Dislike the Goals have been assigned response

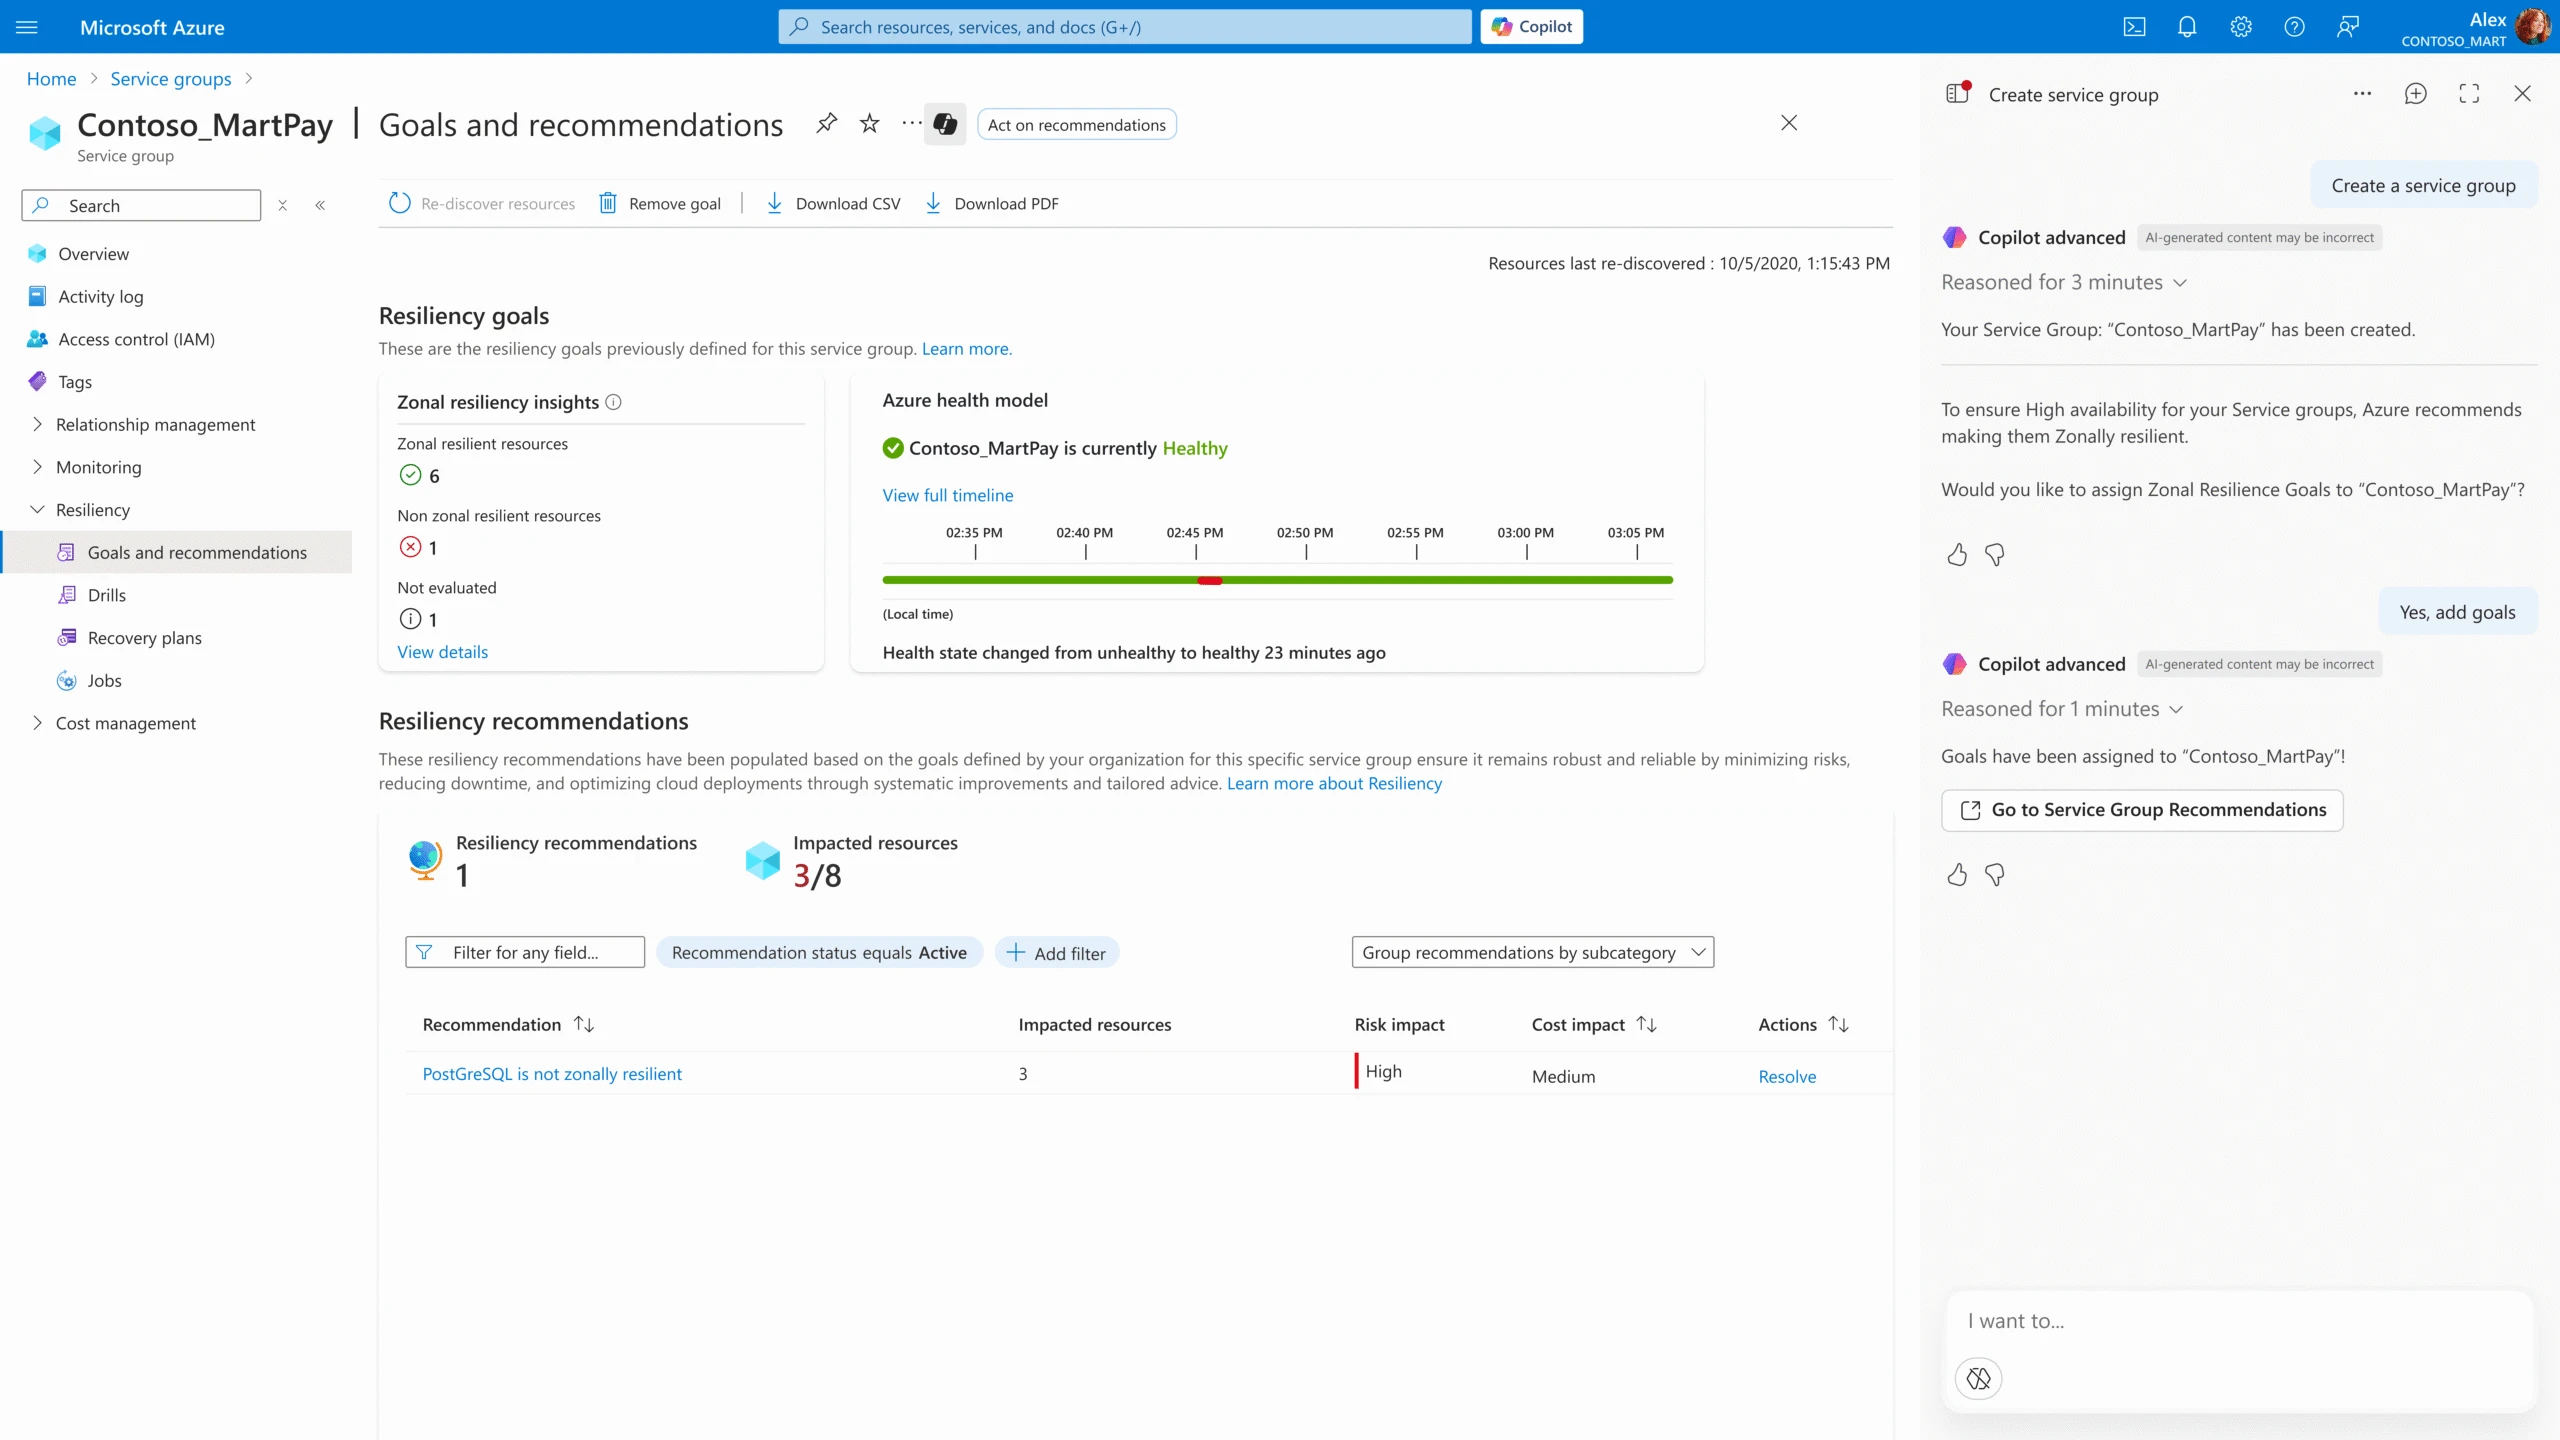pos(1995,875)
